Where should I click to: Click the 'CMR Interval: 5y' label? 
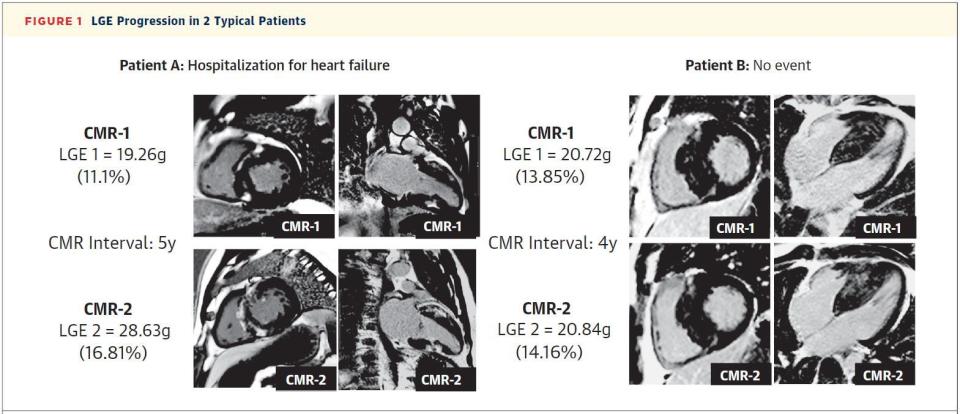point(111,242)
